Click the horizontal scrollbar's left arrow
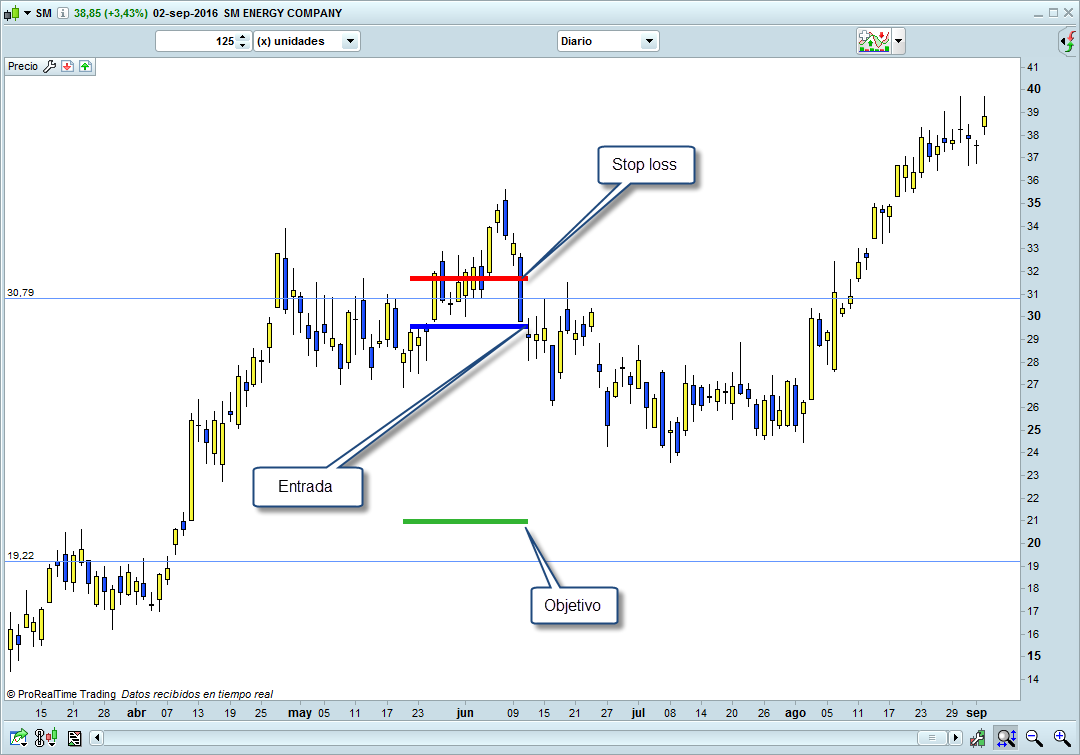 tap(96, 738)
